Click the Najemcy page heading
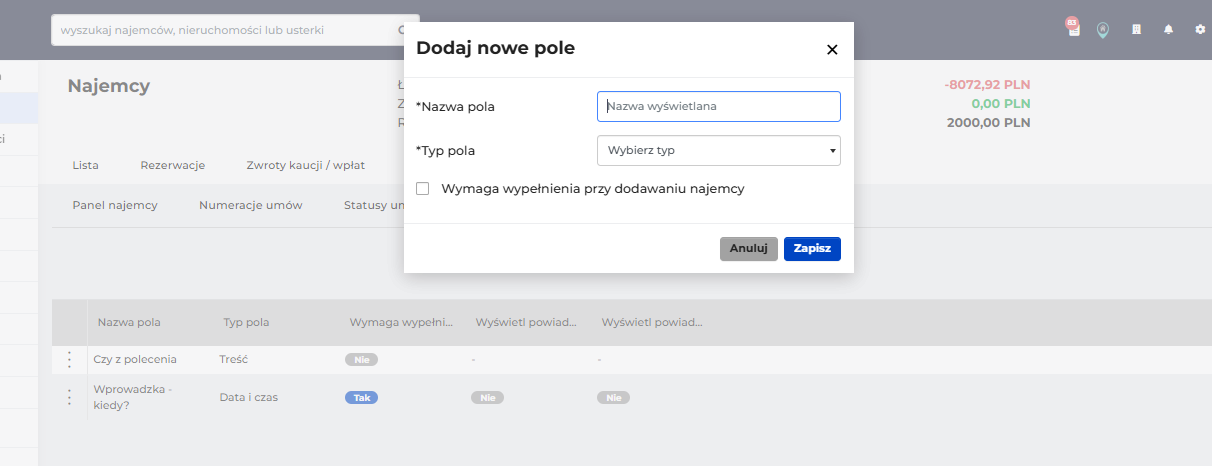The width and height of the screenshot is (1212, 466). pyautogui.click(x=109, y=86)
